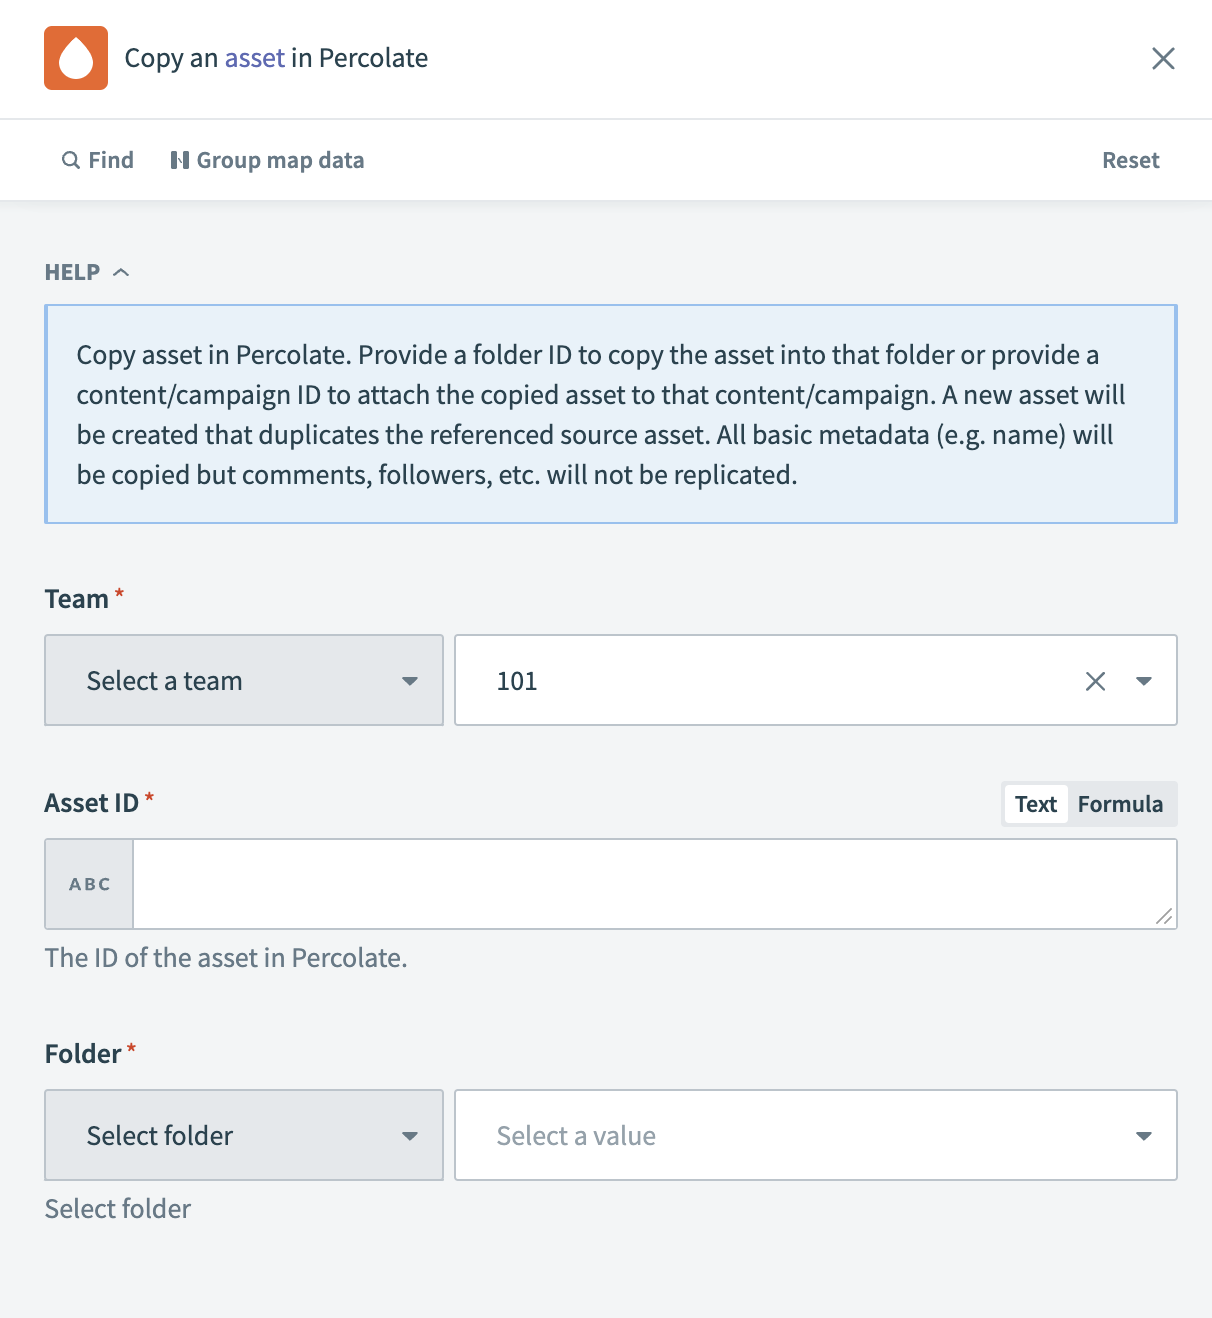This screenshot has width=1212, height=1318.
Task: Click the Find menu option
Action: pos(110,160)
